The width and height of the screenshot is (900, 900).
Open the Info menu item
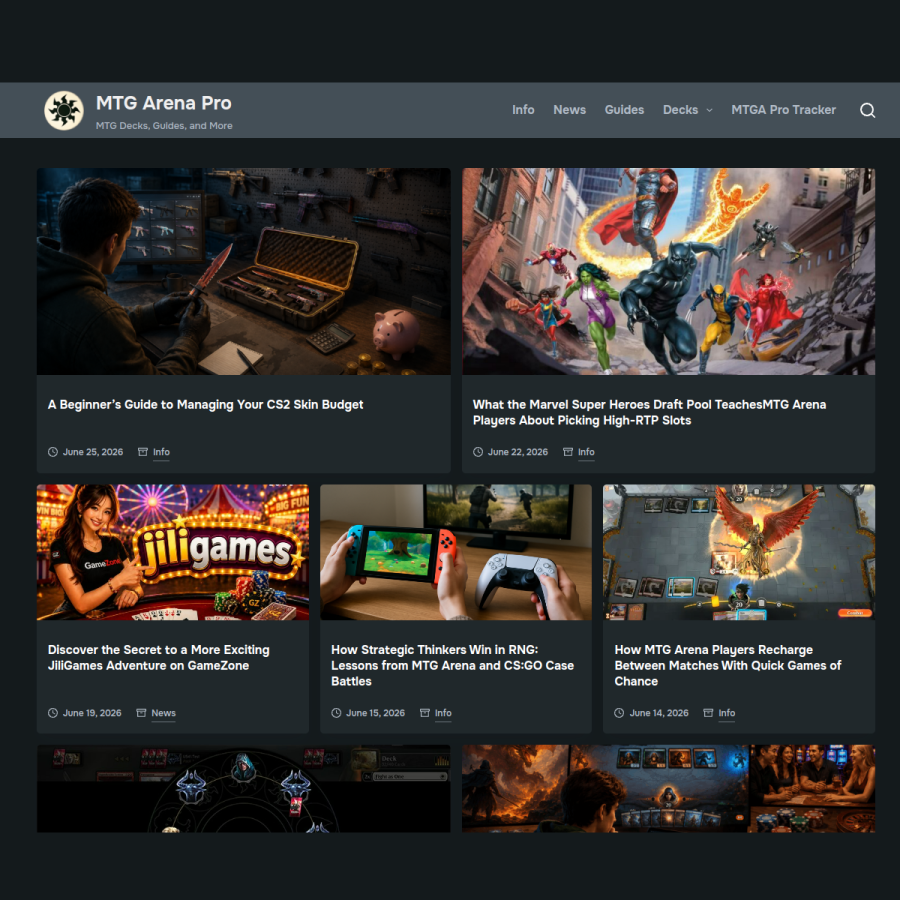(523, 110)
